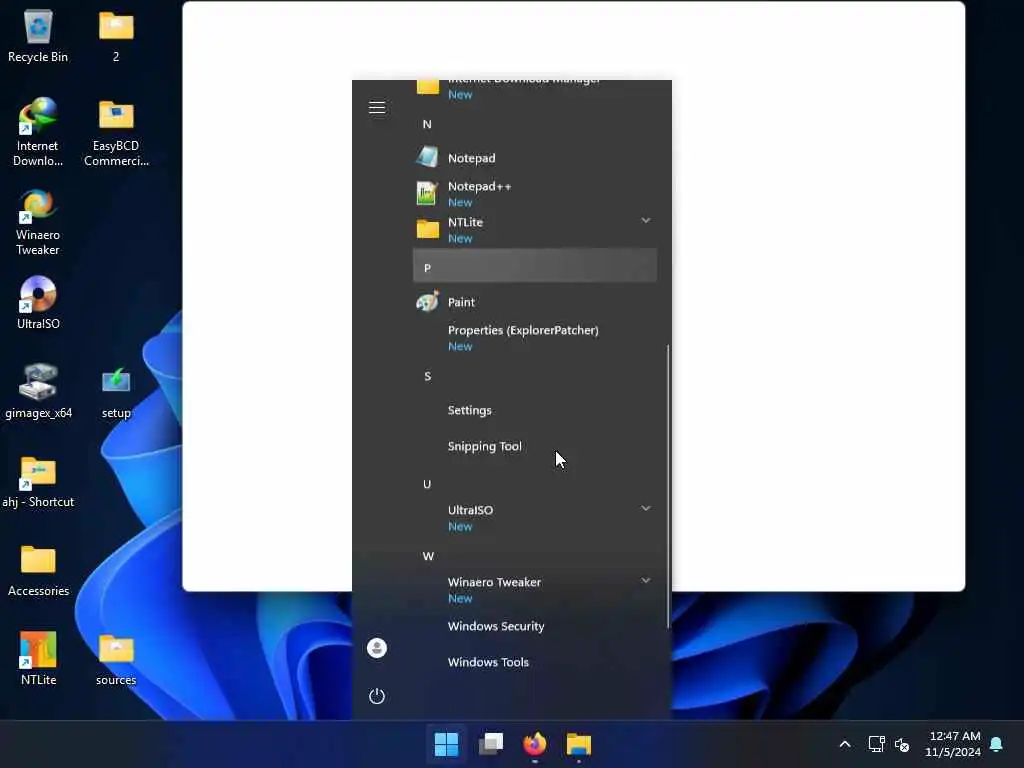Select the folder named 2 on desktop
Image resolution: width=1024 pixels, height=768 pixels.
pyautogui.click(x=116, y=37)
